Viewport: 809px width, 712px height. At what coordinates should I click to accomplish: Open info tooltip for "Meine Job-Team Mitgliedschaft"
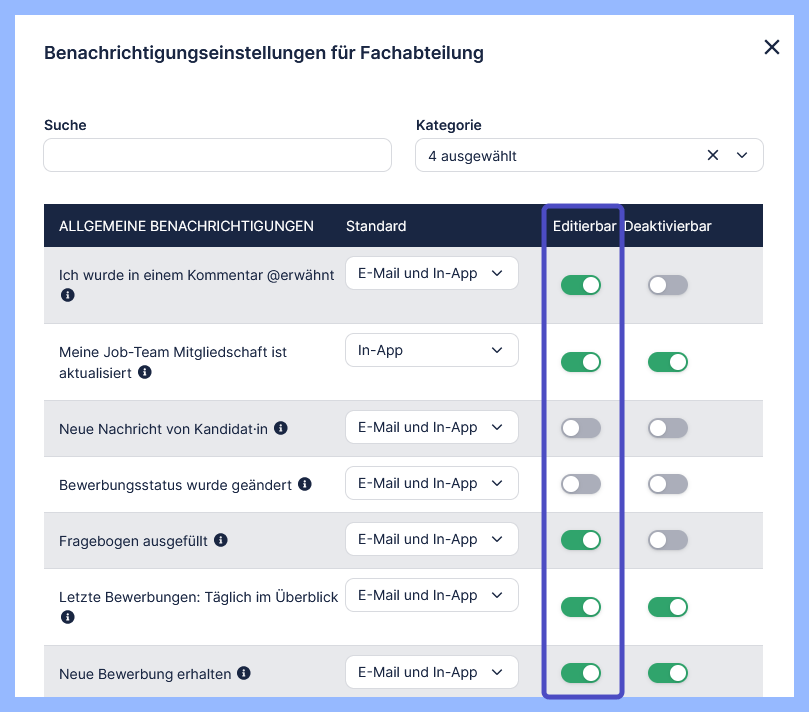coord(145,373)
